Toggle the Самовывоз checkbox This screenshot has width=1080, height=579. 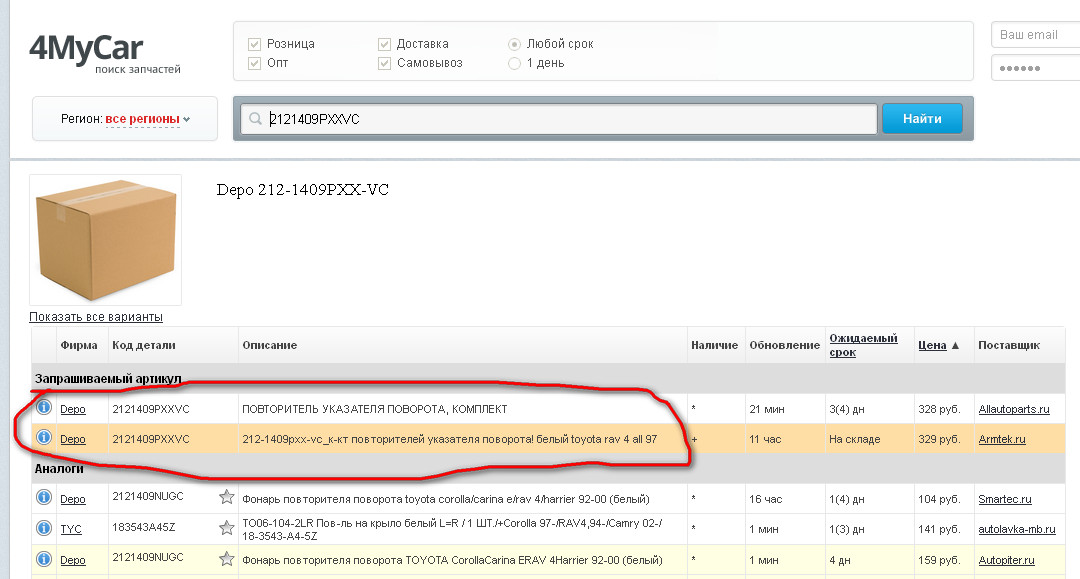pyautogui.click(x=384, y=63)
